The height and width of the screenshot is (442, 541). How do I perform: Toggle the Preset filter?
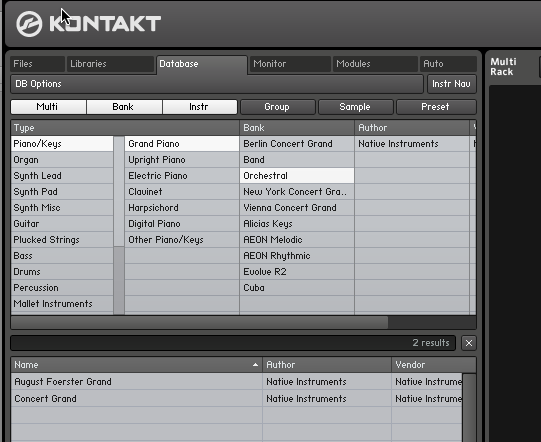click(436, 107)
